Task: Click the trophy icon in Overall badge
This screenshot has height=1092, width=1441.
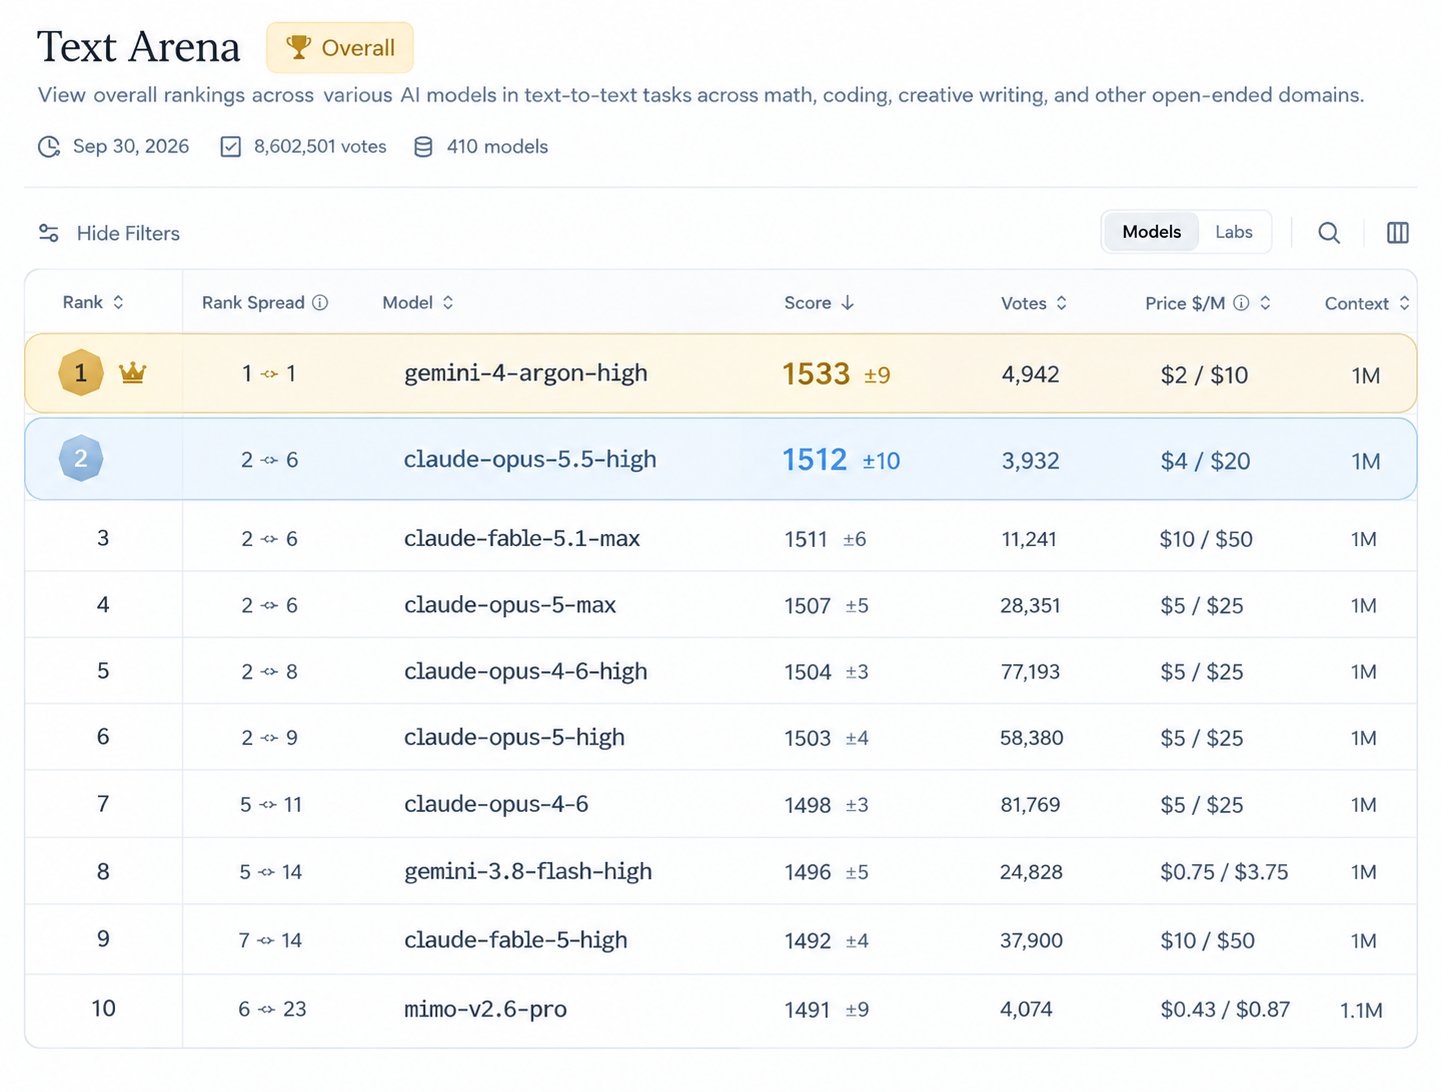Action: (x=298, y=47)
